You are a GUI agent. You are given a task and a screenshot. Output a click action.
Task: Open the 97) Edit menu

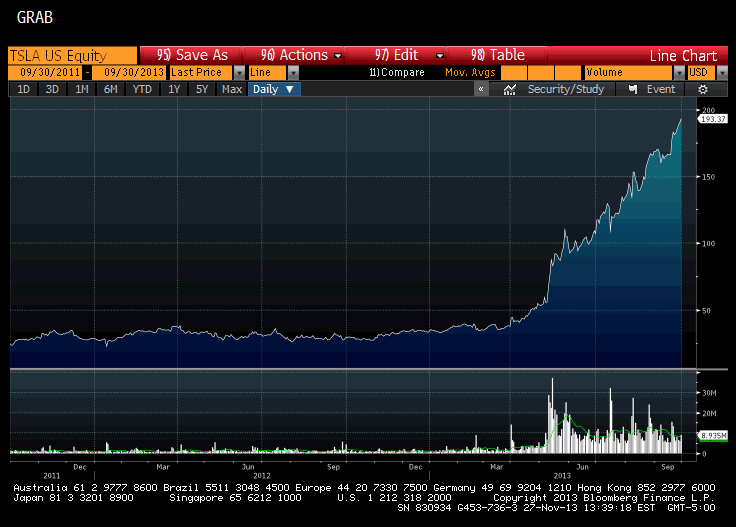pos(395,55)
